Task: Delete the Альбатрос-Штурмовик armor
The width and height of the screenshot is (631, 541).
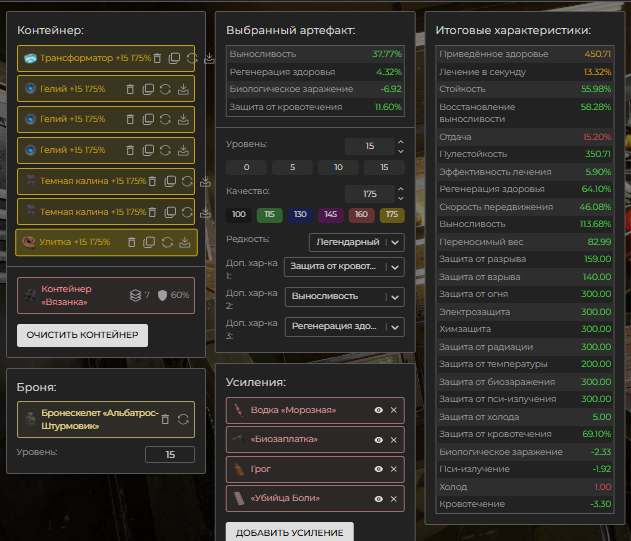Action: (166, 419)
